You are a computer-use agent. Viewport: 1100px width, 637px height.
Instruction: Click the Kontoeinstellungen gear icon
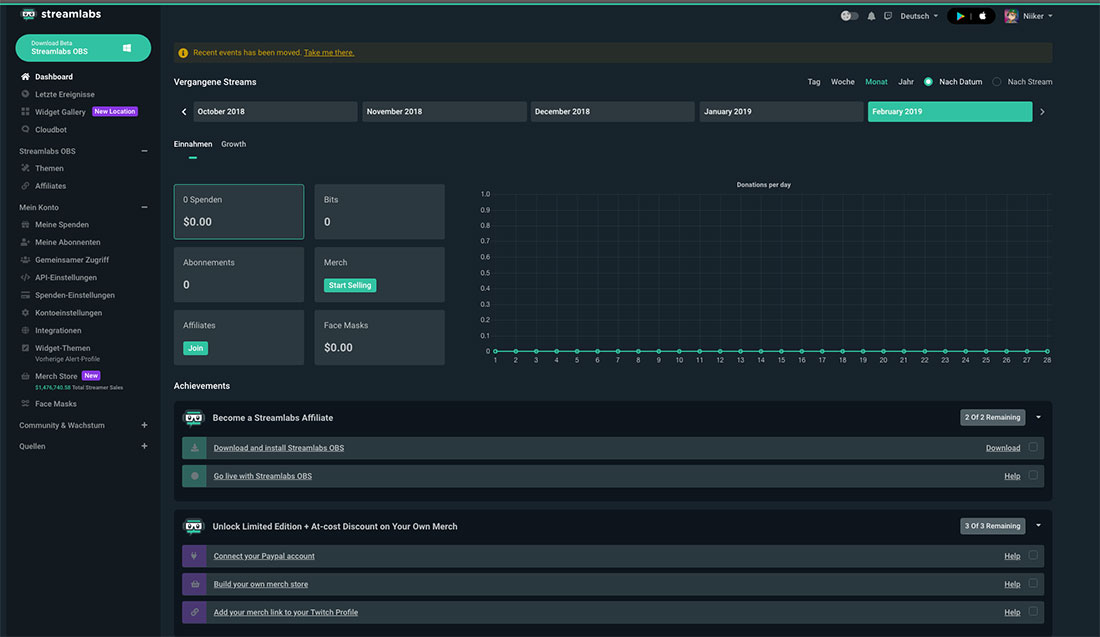click(x=25, y=313)
